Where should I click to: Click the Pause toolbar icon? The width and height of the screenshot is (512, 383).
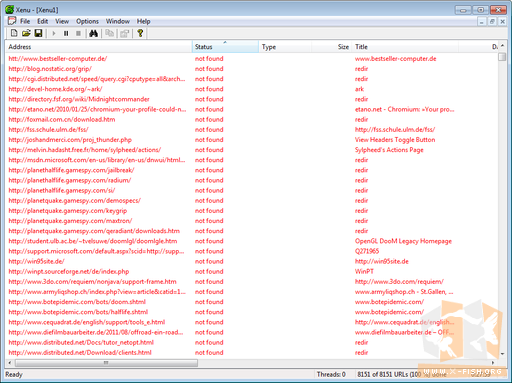[66, 33]
